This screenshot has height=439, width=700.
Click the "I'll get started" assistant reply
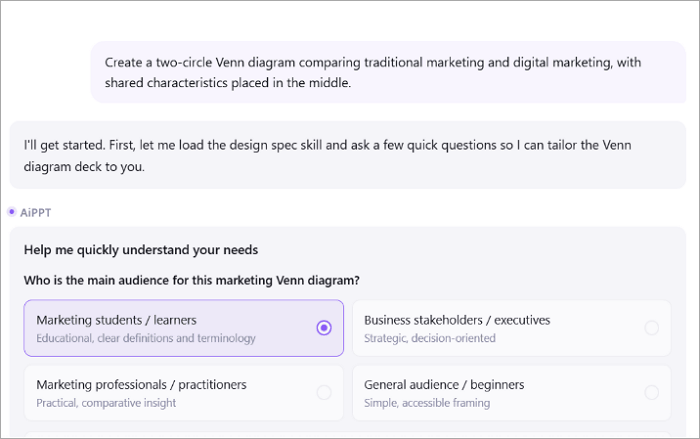347,155
